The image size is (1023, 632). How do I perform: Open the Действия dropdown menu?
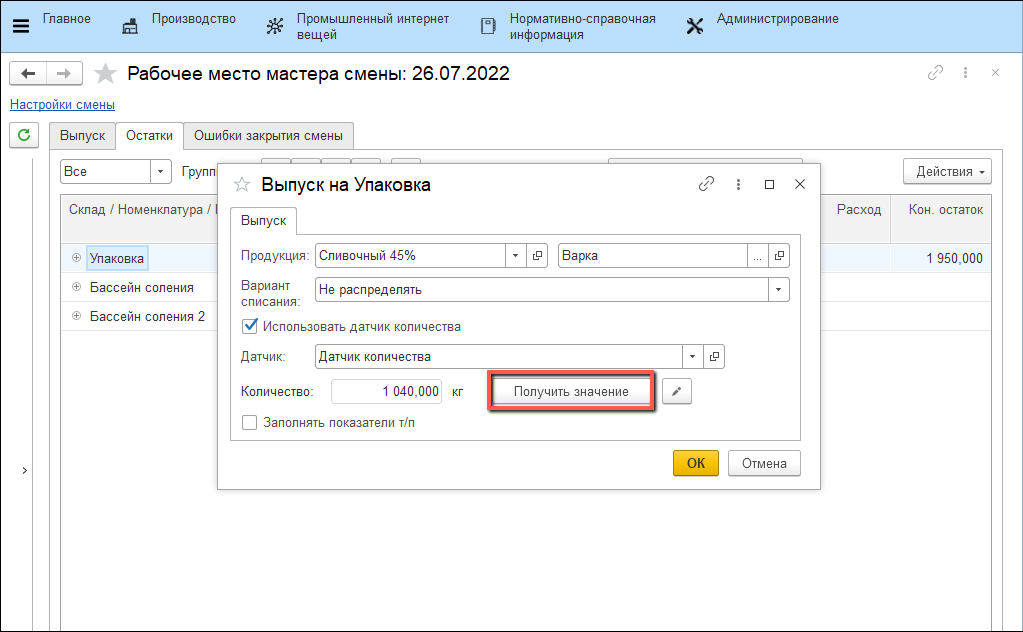click(946, 171)
